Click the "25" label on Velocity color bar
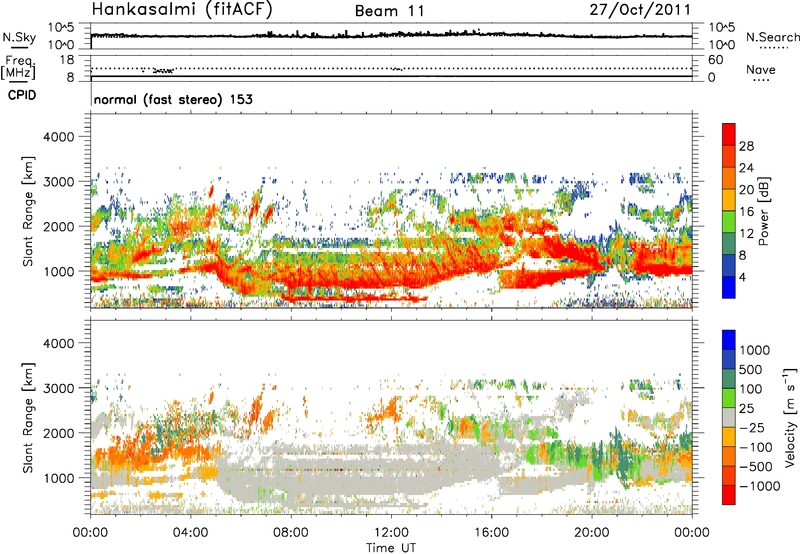The height and width of the screenshot is (554, 800). [x=746, y=409]
